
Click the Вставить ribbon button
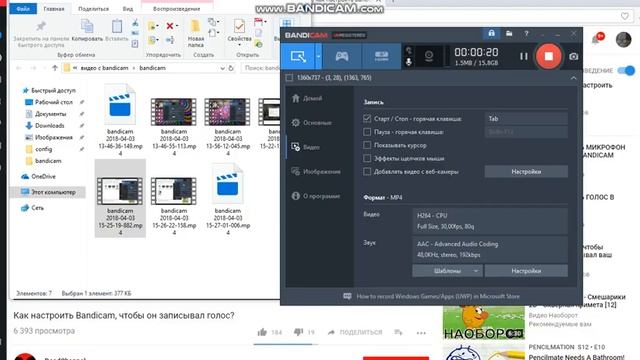click(117, 30)
